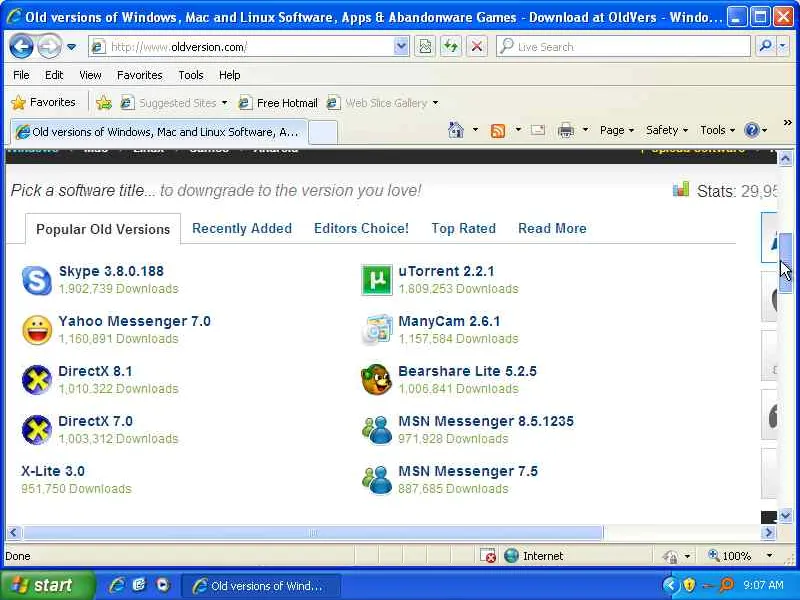Viewport: 800px width, 600px height.
Task: Click the Windows Start button
Action: coord(47,585)
